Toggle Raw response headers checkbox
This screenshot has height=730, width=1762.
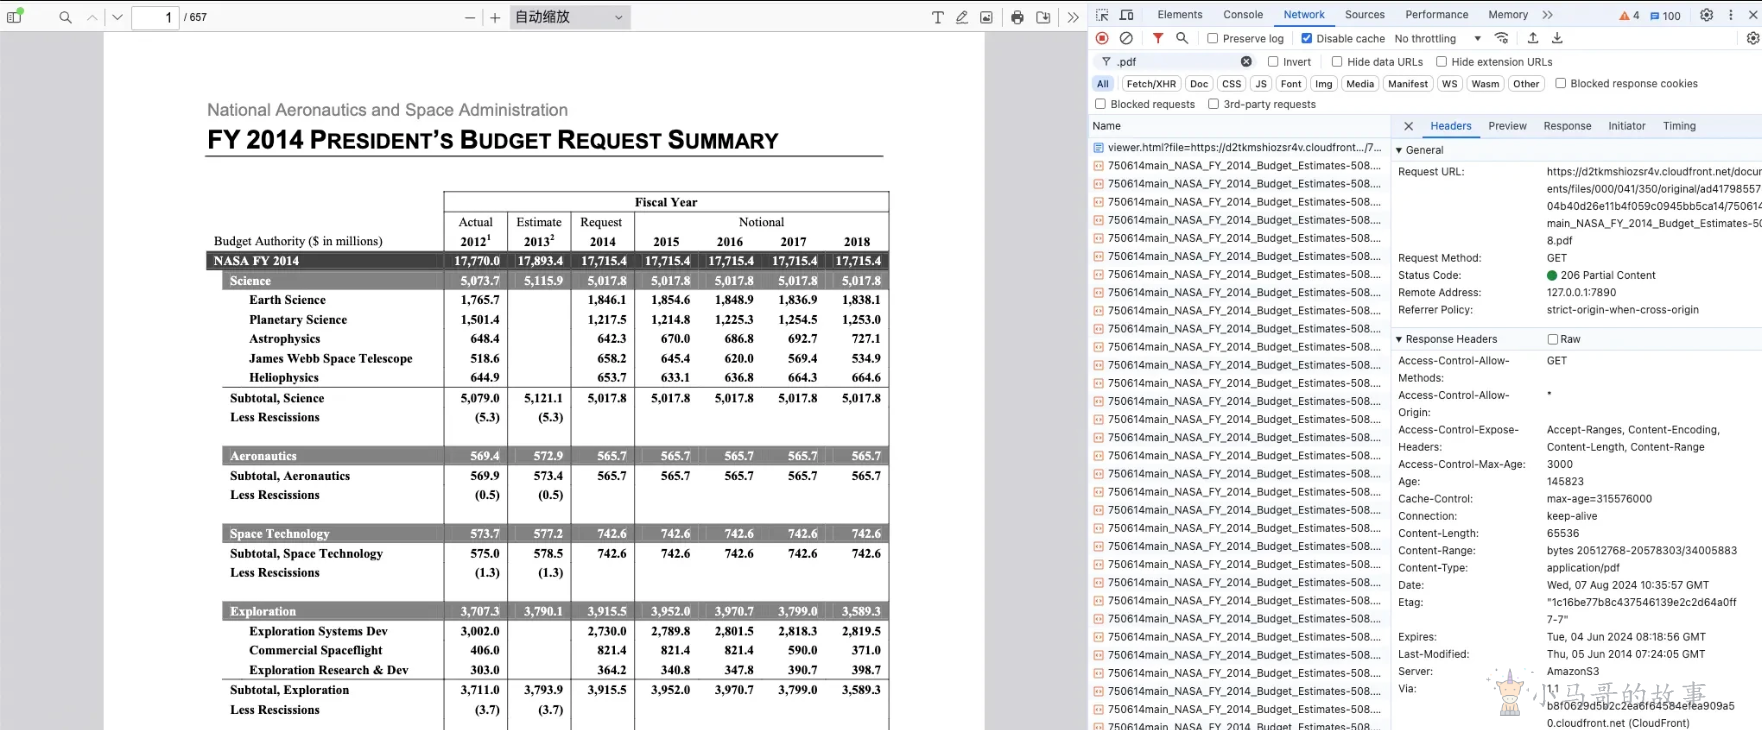pos(1553,340)
